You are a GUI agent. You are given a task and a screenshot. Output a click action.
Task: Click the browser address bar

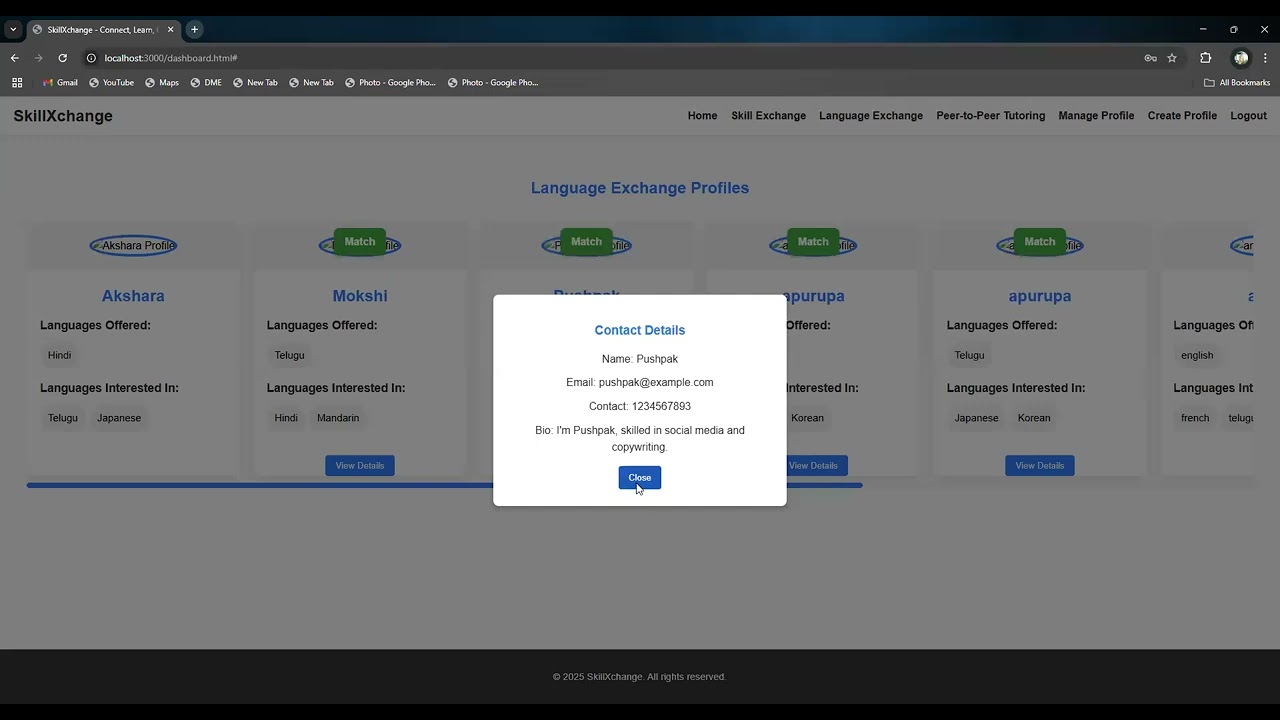point(620,58)
